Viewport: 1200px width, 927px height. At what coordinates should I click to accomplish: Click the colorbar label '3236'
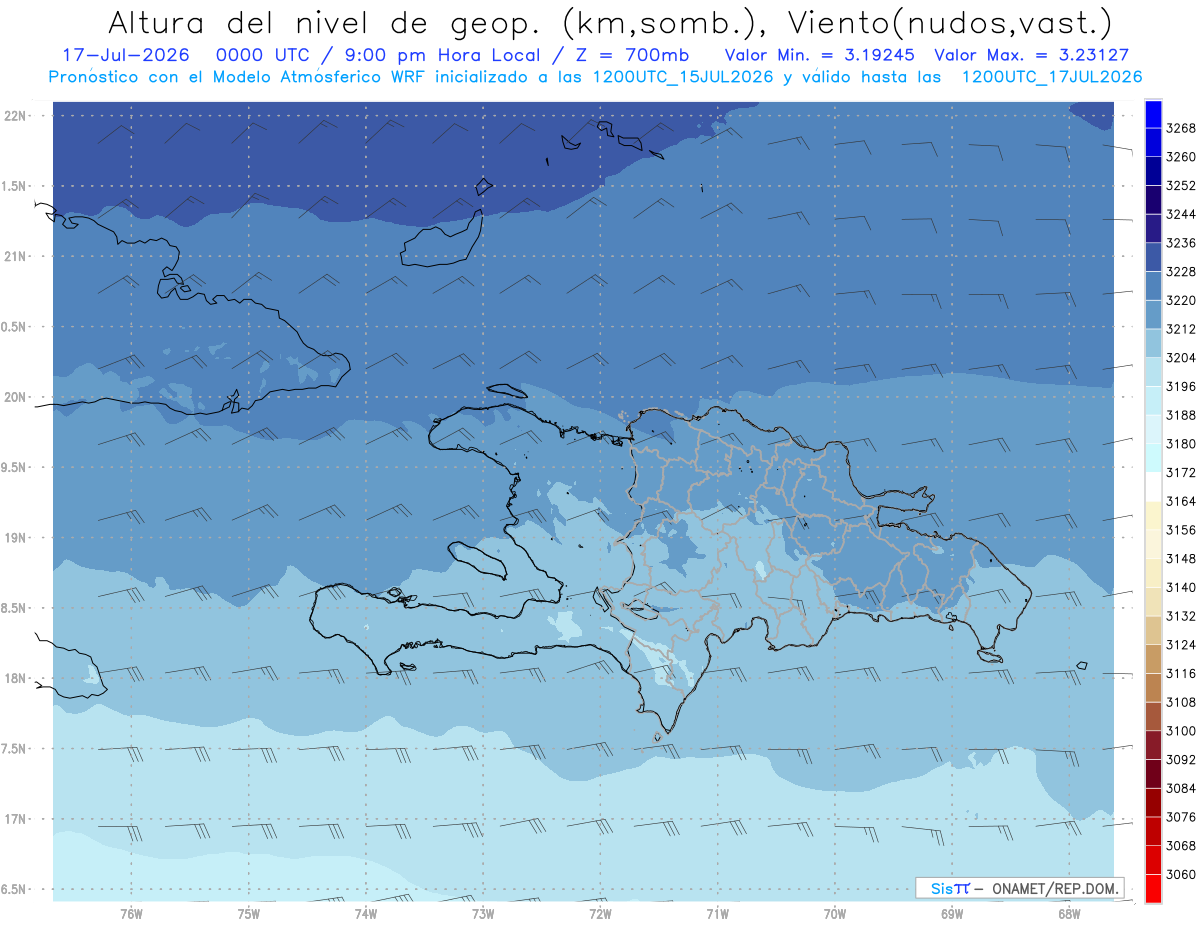(1181, 243)
